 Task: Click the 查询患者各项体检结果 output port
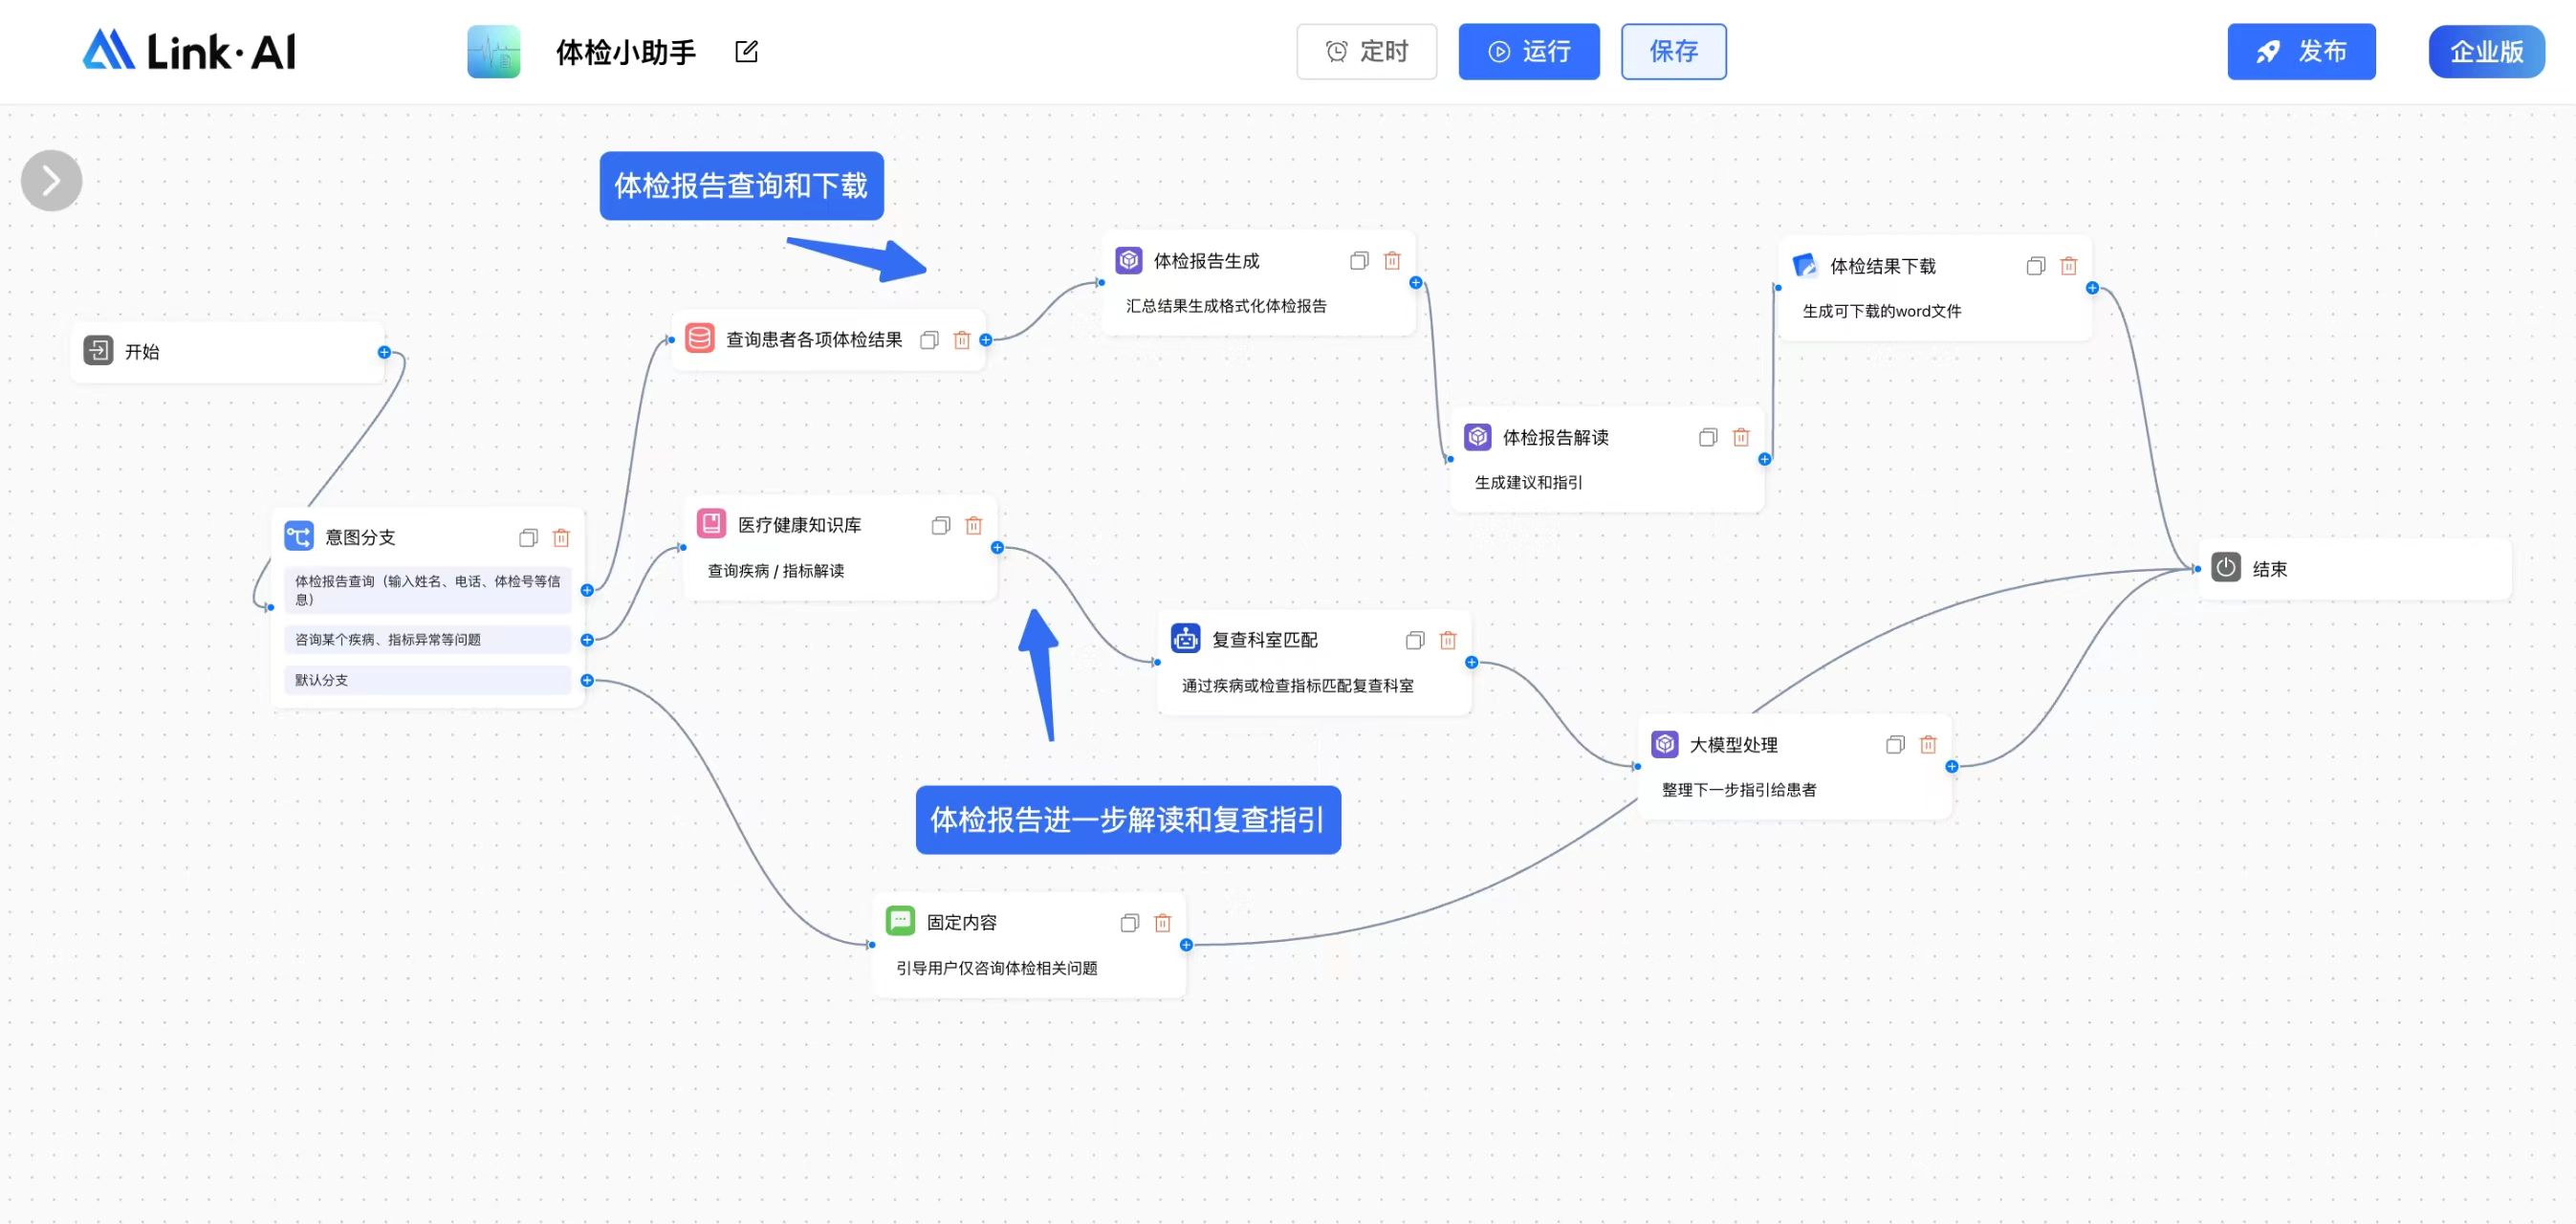(985, 340)
